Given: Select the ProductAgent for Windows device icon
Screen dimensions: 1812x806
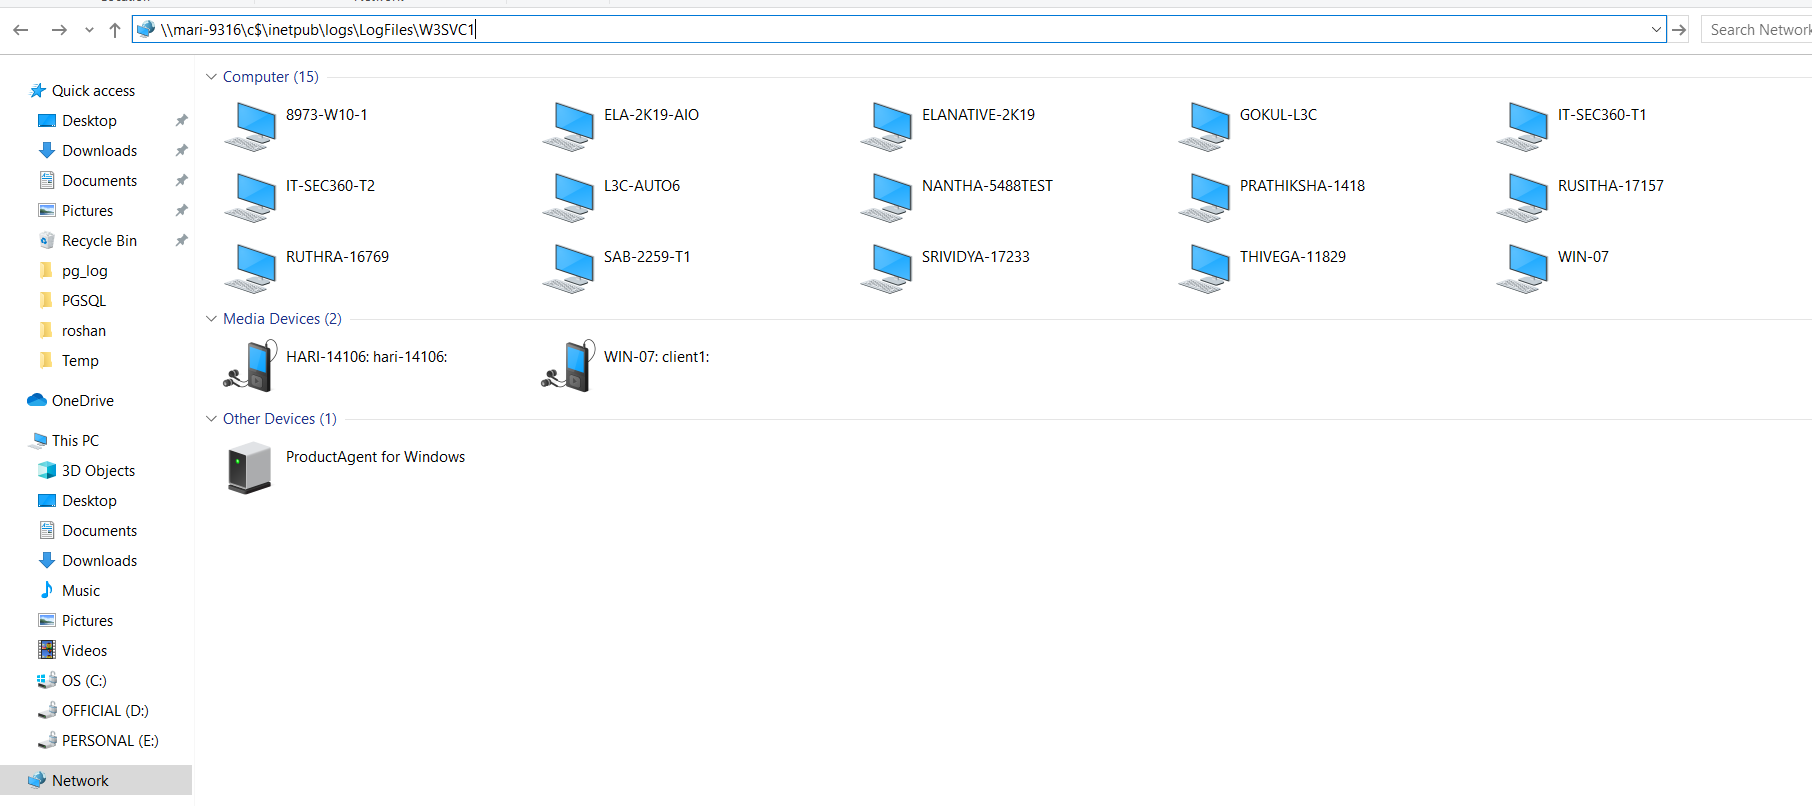Looking at the screenshot, I should [250, 468].
